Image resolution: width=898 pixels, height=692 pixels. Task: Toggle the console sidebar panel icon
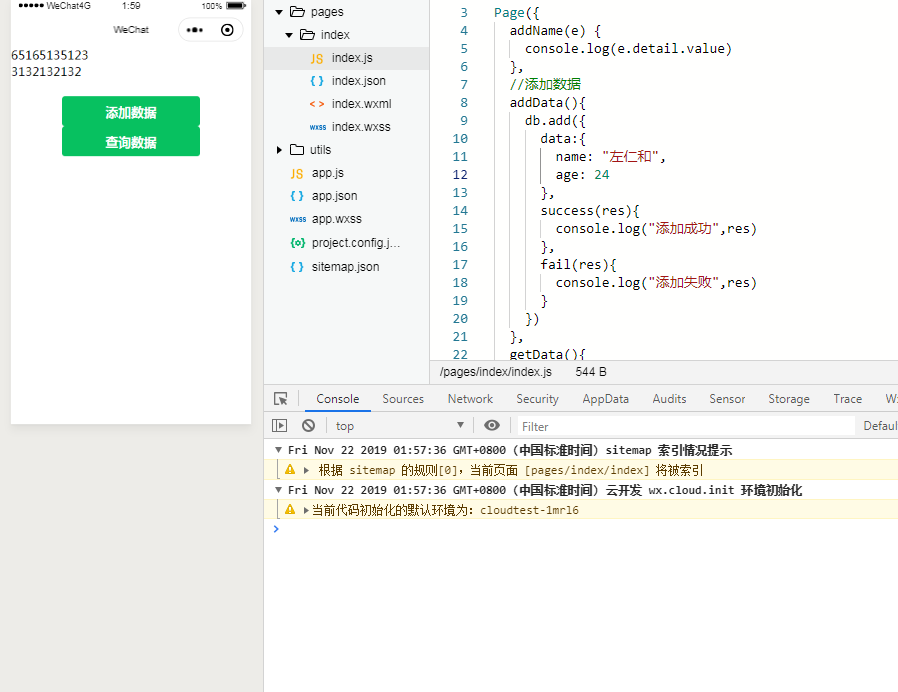coord(280,426)
